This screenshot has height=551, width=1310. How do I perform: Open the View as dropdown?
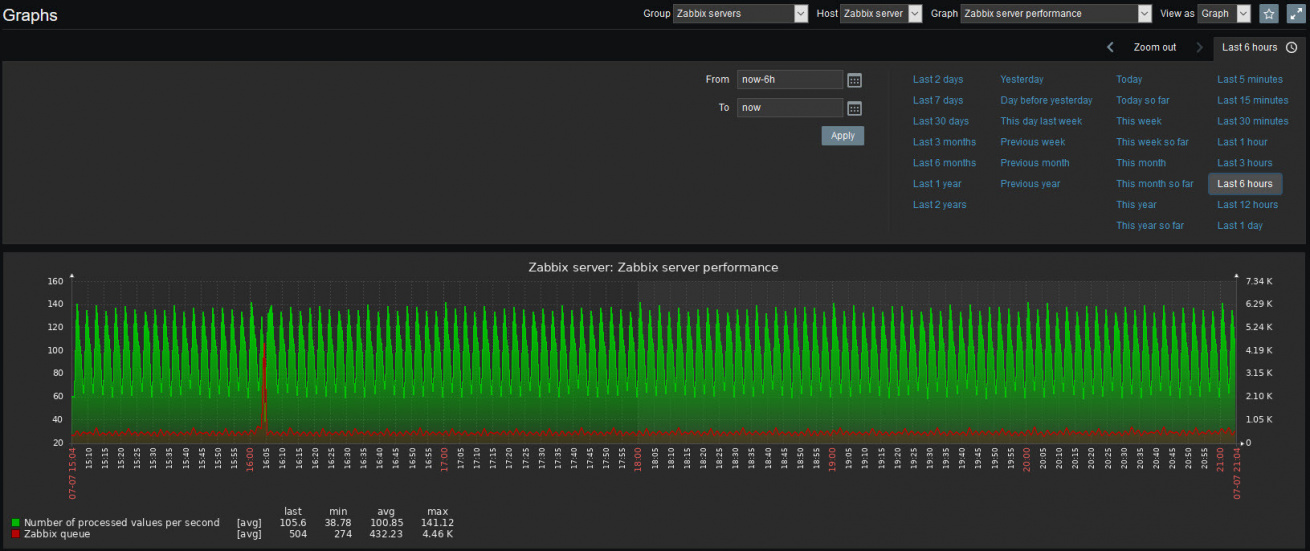point(1224,14)
